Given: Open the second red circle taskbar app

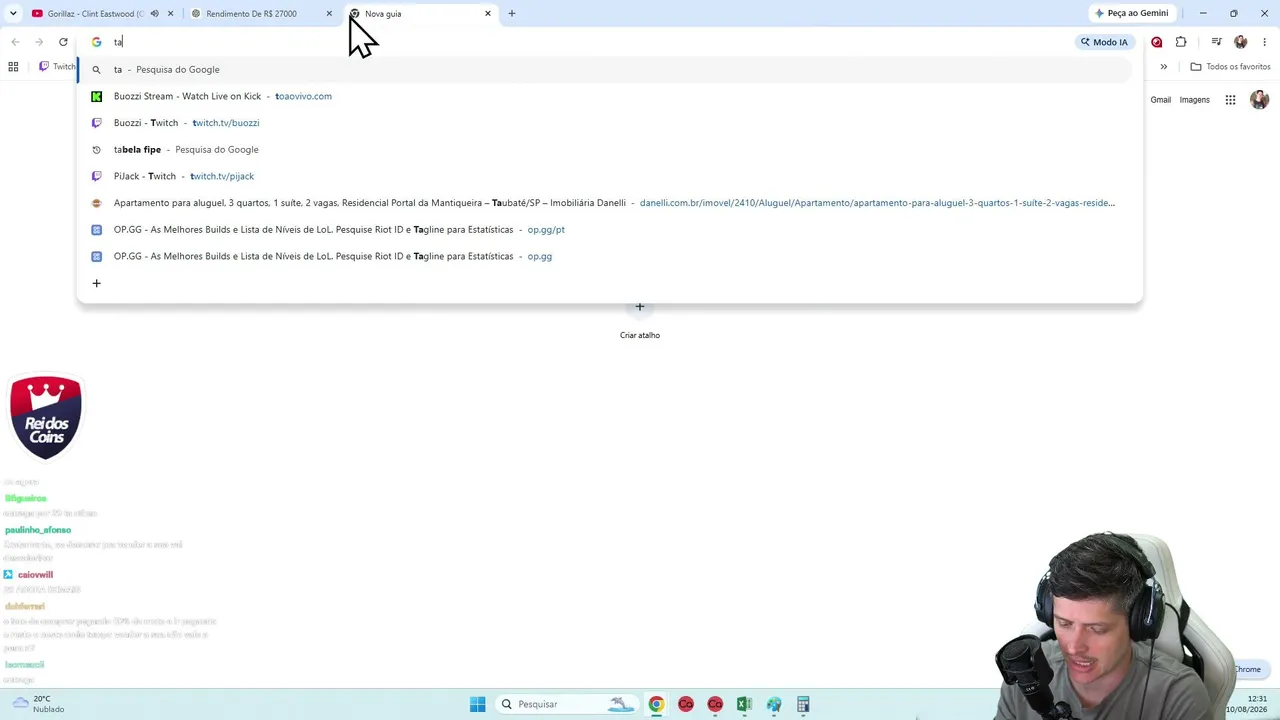Looking at the screenshot, I should point(715,704).
